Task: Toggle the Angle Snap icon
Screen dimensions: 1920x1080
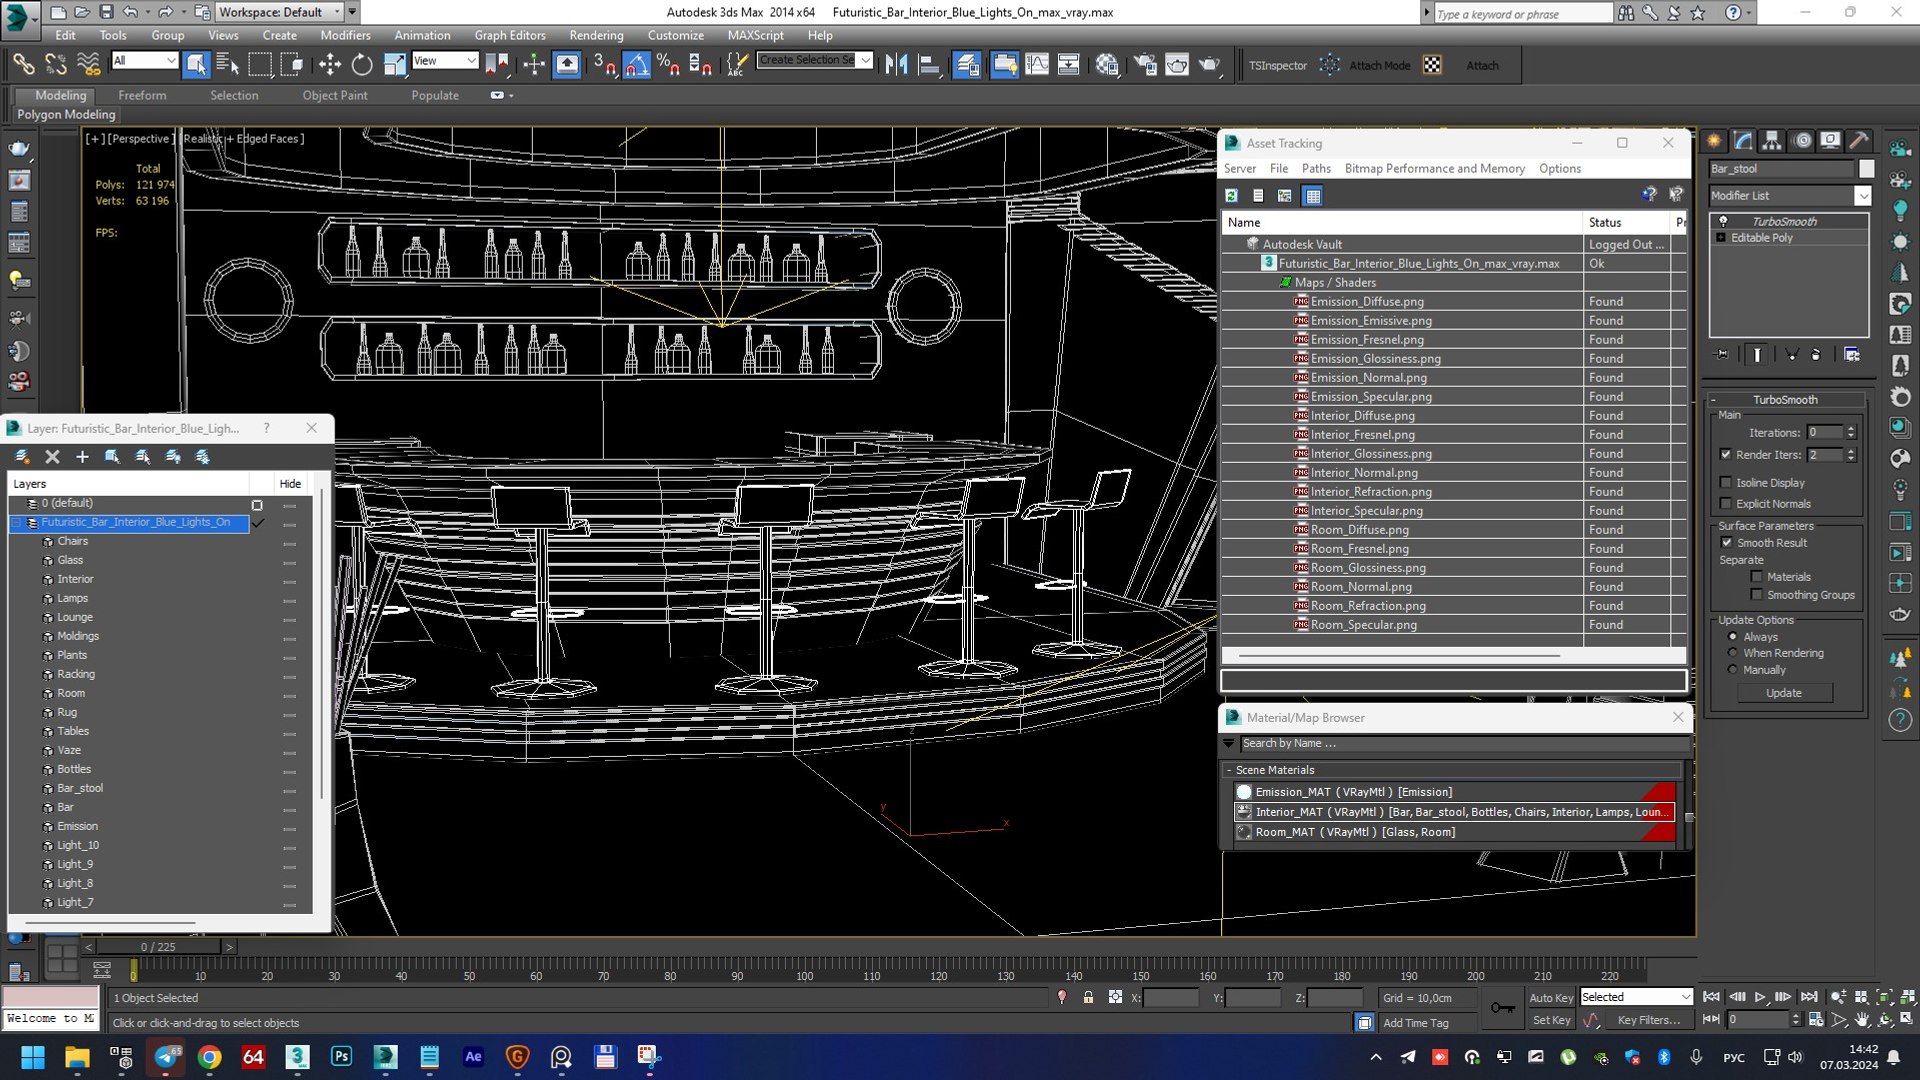Action: 637,65
